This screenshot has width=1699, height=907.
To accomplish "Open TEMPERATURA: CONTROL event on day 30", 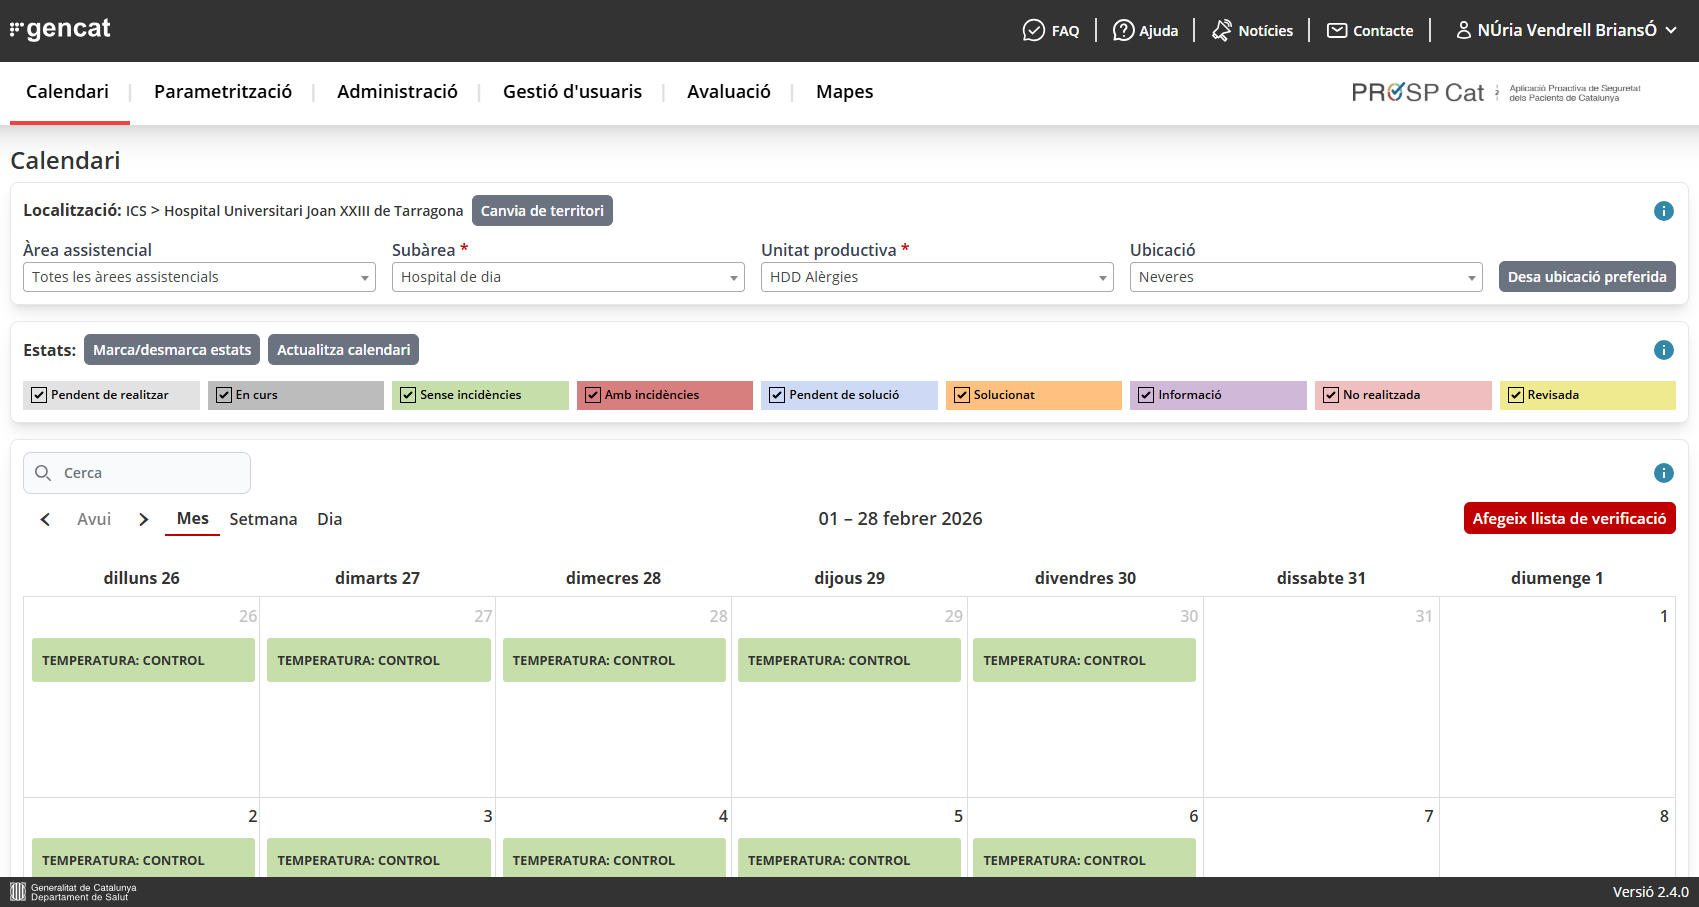I will [x=1084, y=660].
